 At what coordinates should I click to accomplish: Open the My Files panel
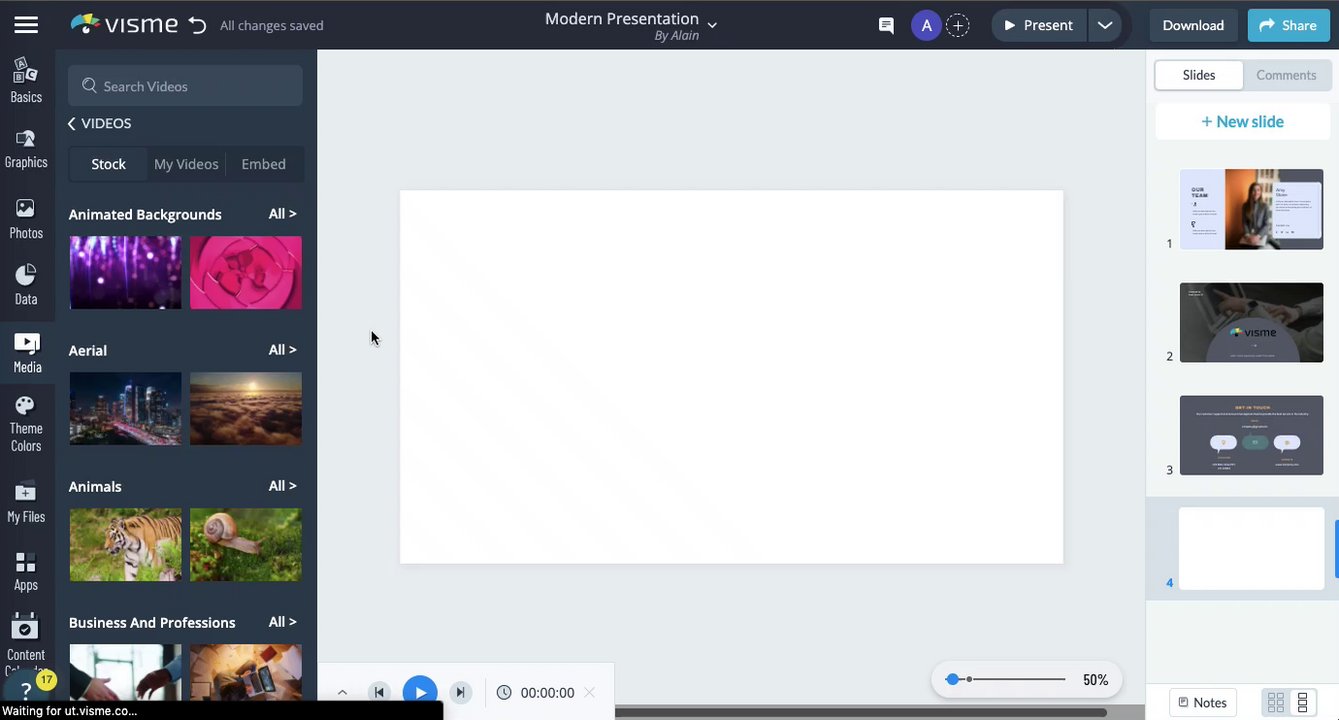(26, 502)
